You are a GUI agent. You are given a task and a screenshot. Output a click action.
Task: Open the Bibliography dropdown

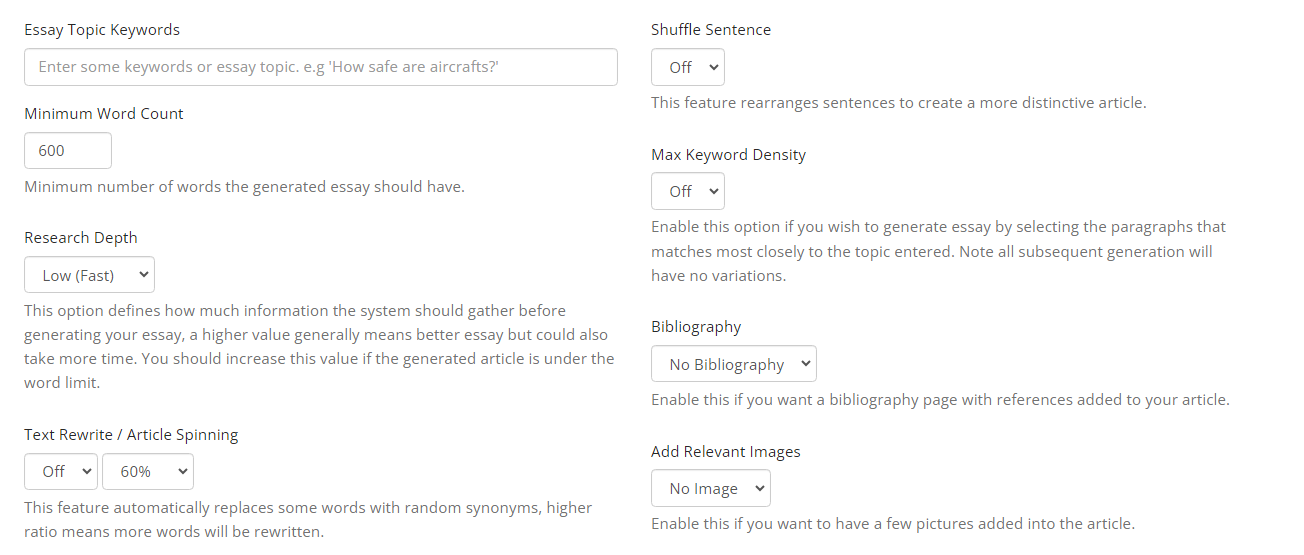(734, 365)
